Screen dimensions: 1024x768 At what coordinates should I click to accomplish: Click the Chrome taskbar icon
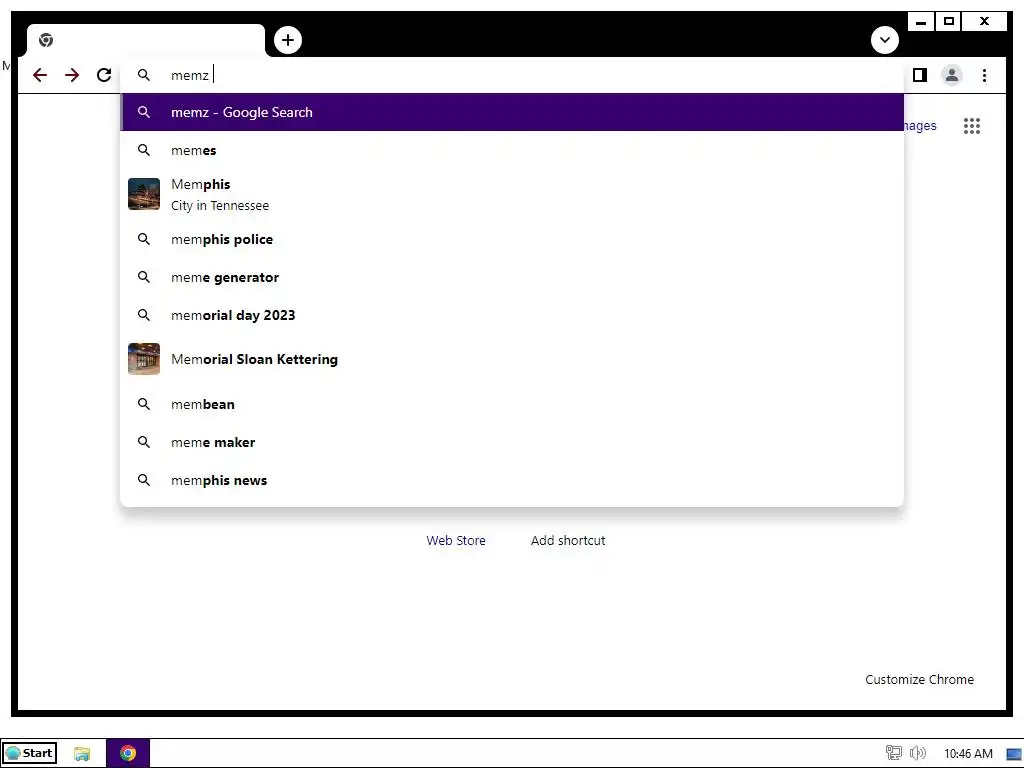pos(128,754)
